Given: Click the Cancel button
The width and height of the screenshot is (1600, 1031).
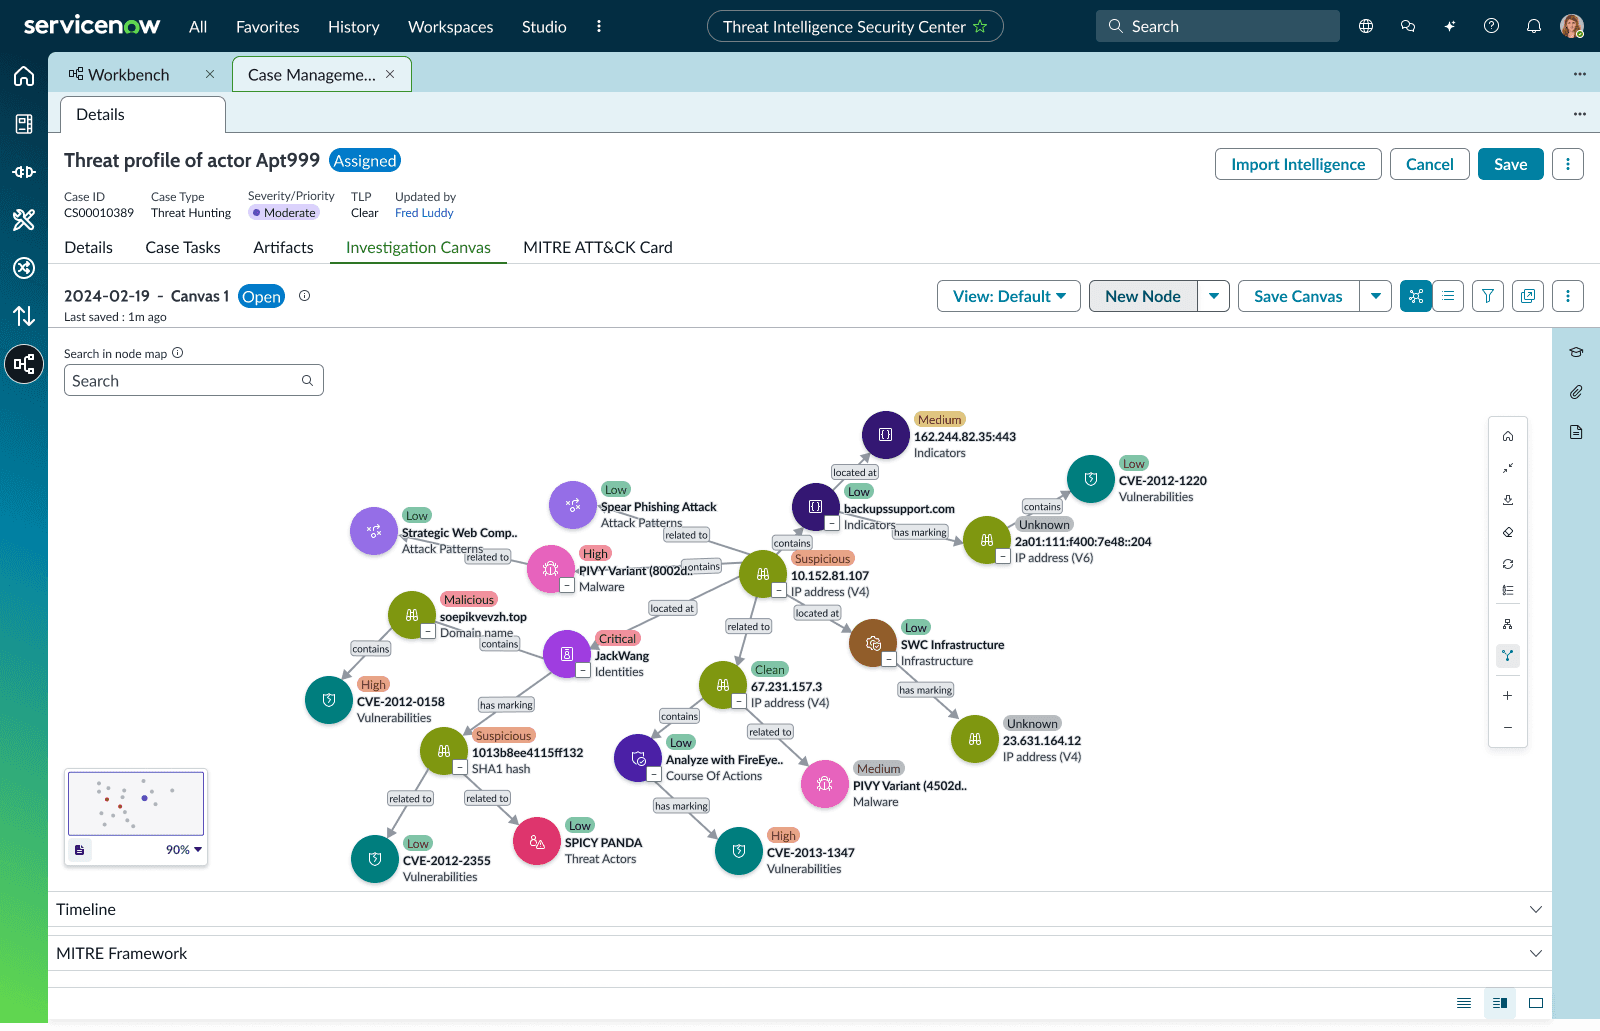Looking at the screenshot, I should pyautogui.click(x=1430, y=164).
